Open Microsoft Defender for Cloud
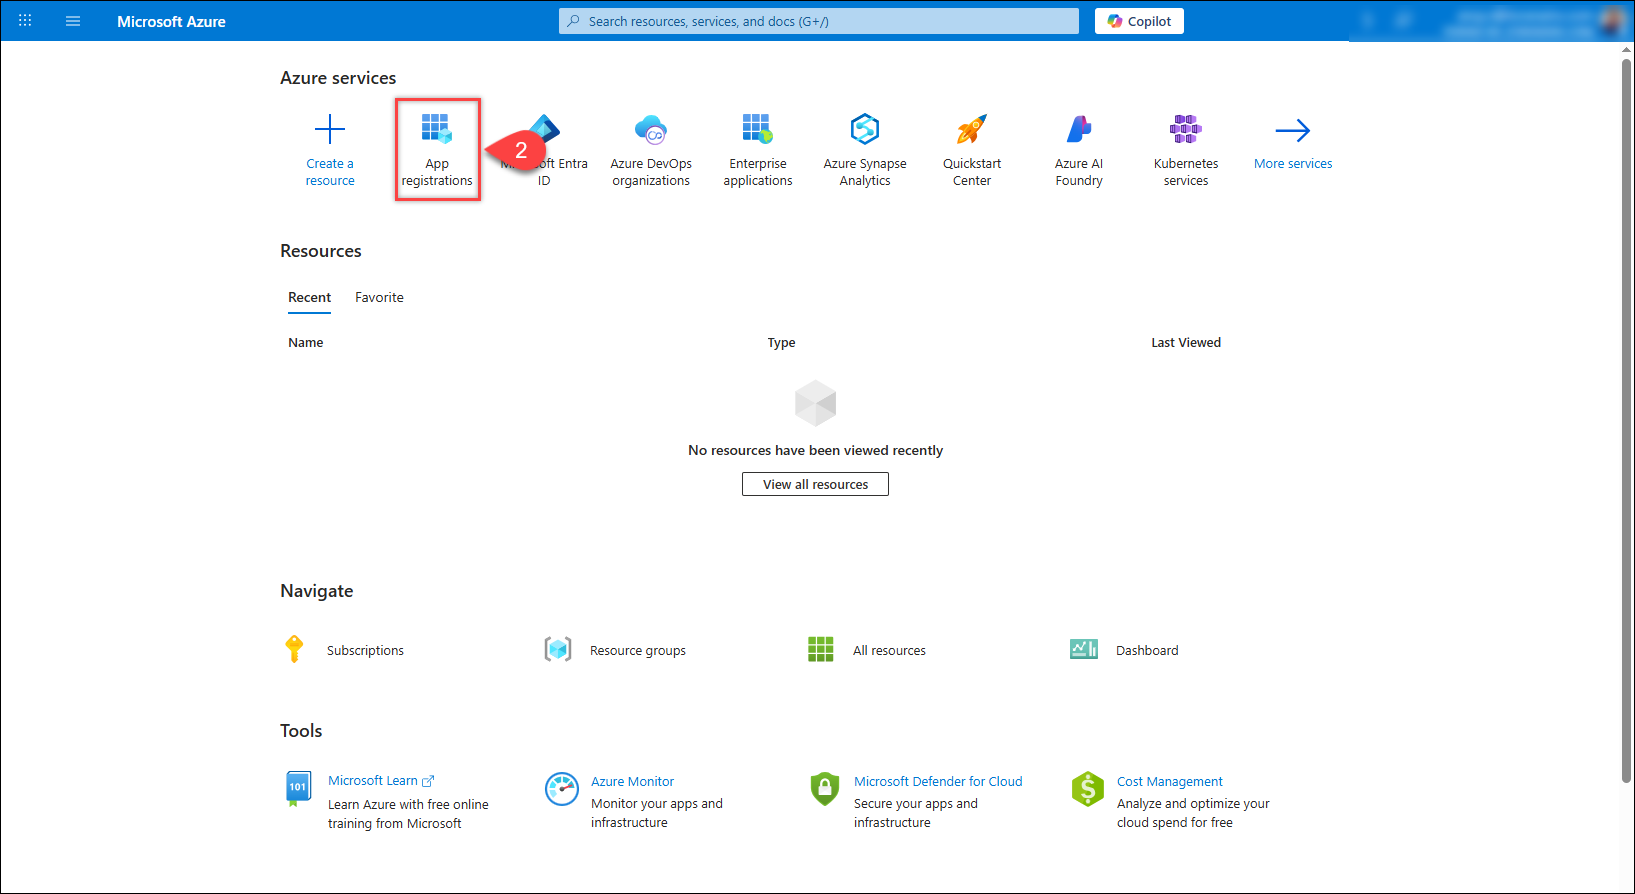 937,782
